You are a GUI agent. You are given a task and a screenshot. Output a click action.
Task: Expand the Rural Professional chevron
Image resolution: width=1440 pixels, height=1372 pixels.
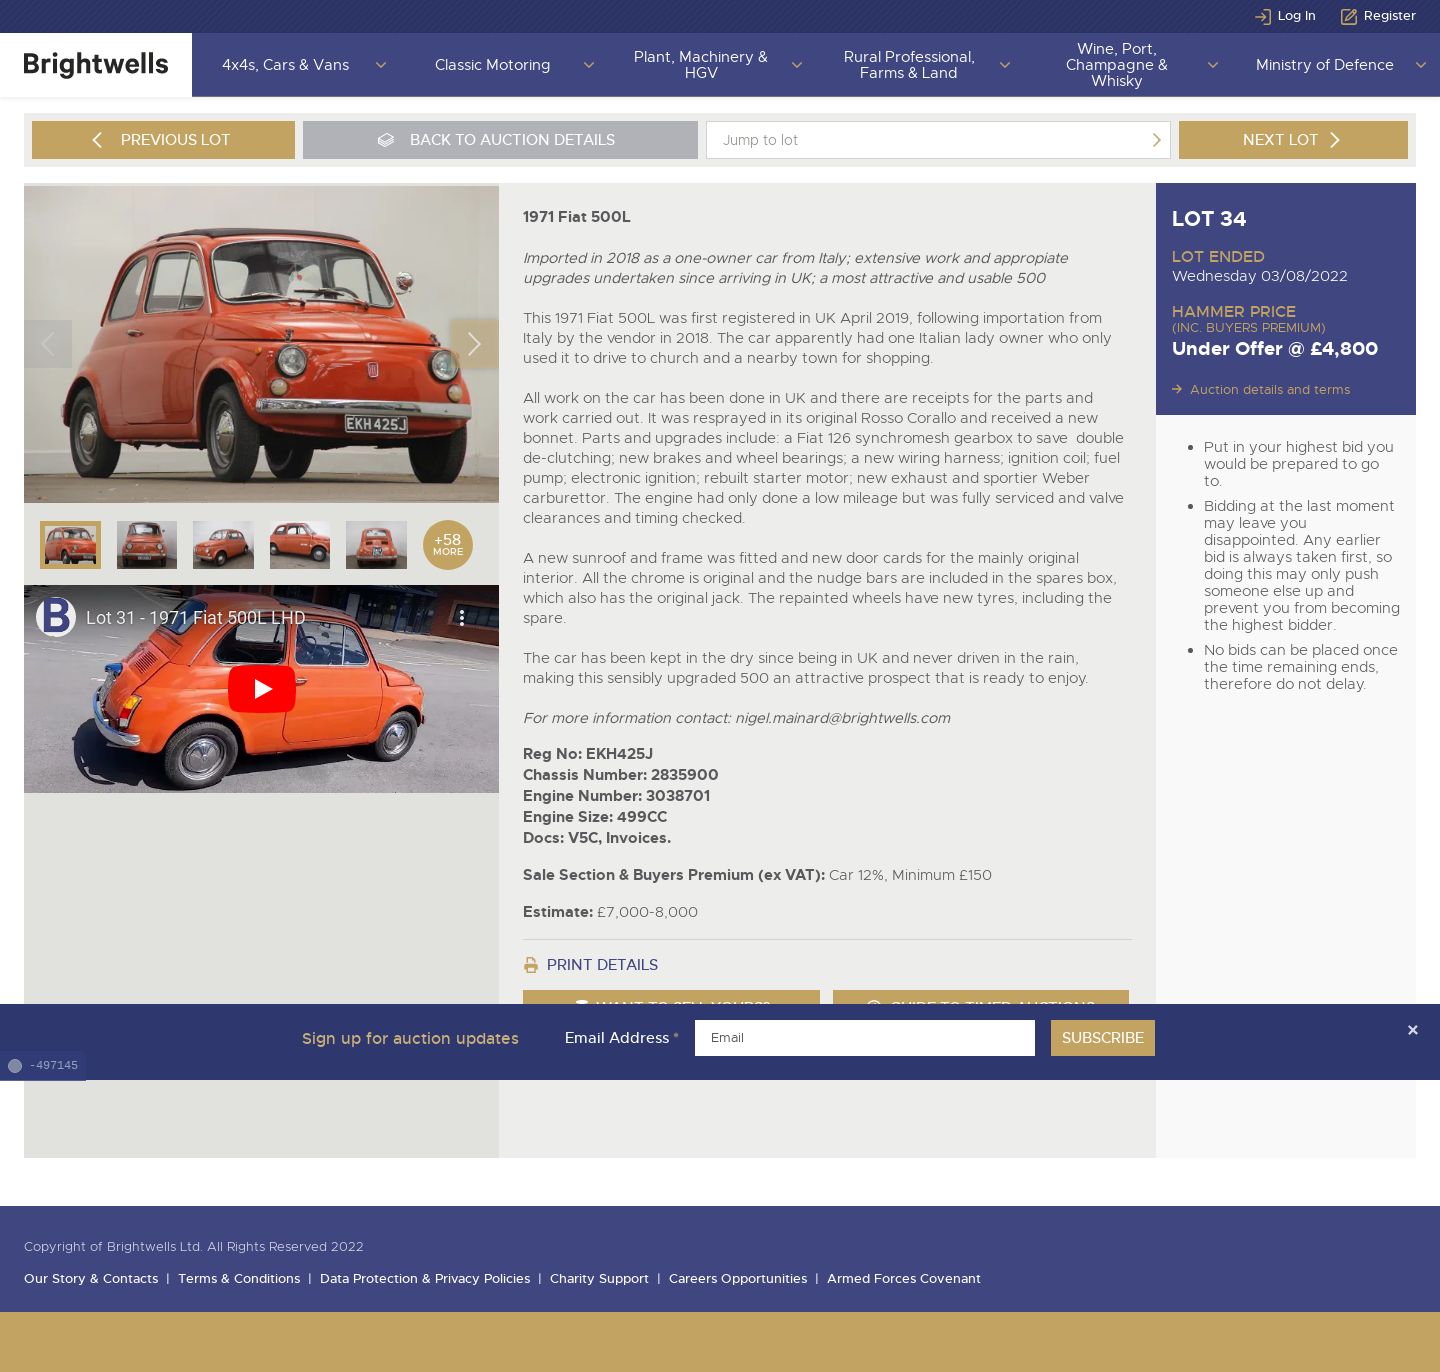click(x=1004, y=65)
